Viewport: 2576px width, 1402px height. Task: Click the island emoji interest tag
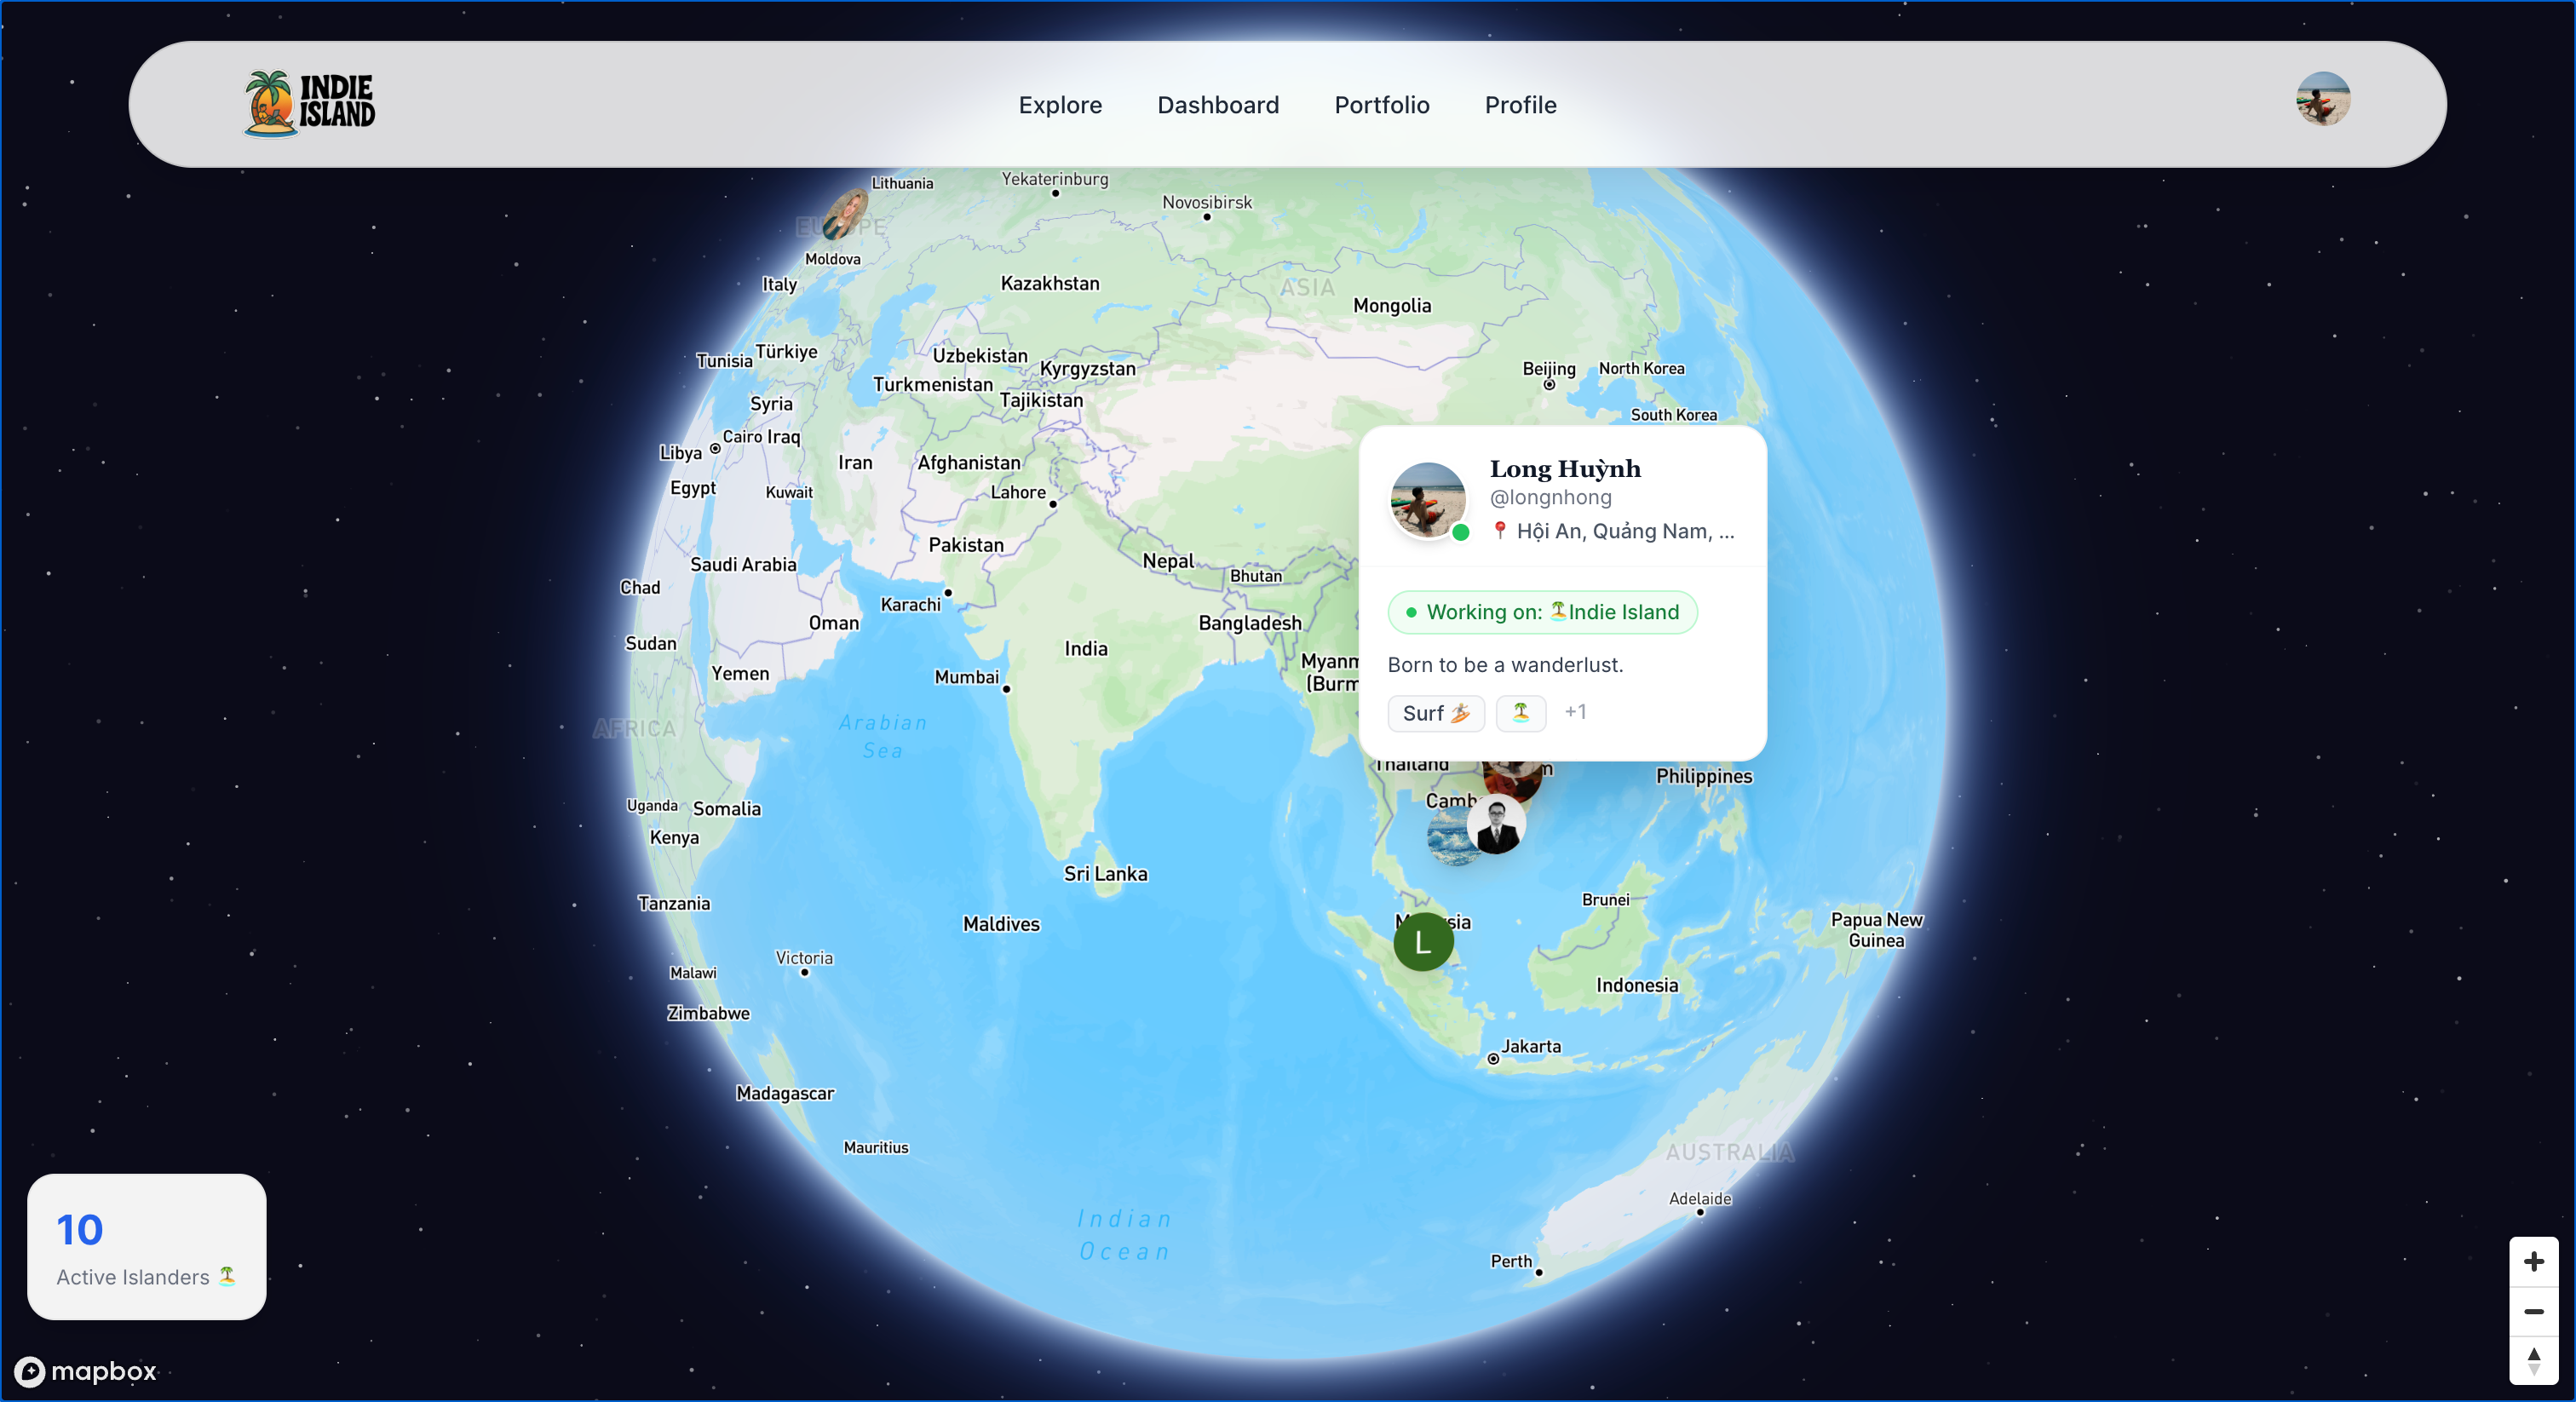click(x=1520, y=713)
